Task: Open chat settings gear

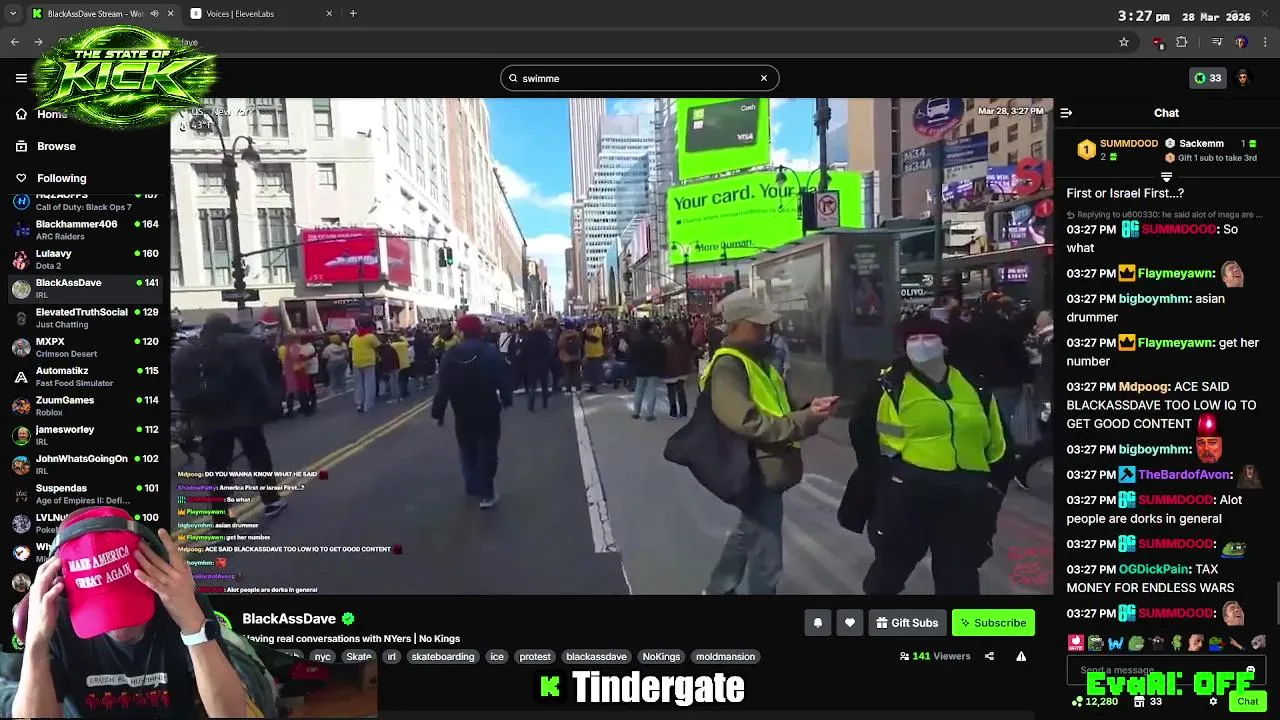Action: tap(1213, 702)
